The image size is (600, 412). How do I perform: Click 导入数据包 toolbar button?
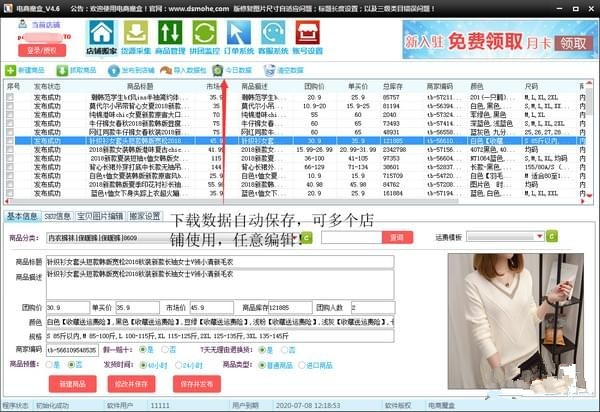(x=180, y=71)
